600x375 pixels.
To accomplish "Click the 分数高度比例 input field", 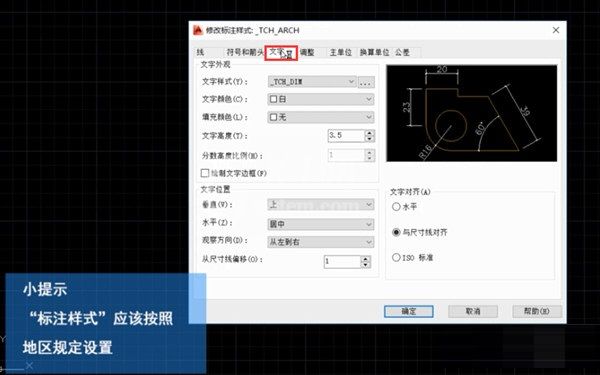I will pos(346,155).
